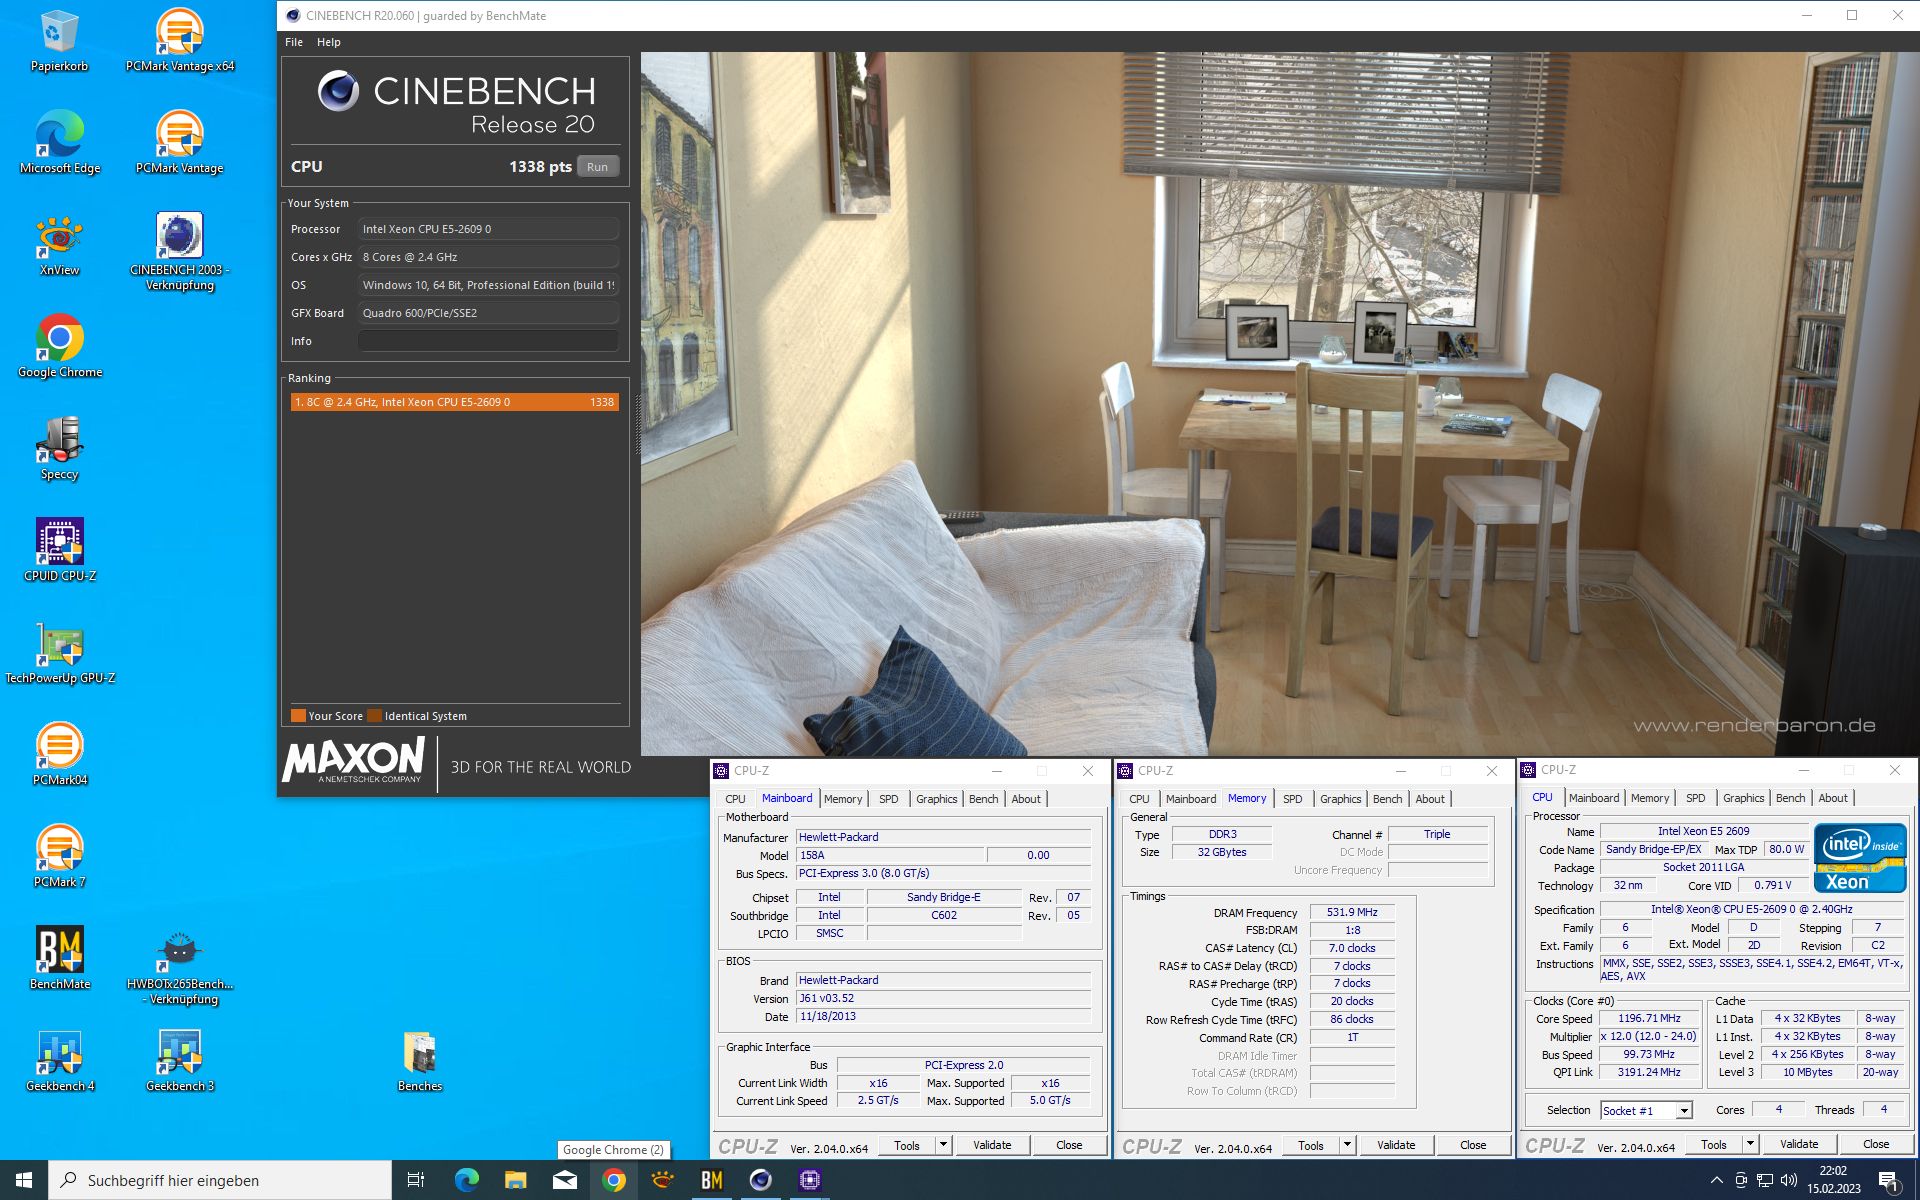1920x1200 pixels.
Task: Click the Core Speed 1196.71 MHz value
Action: 1649,1019
